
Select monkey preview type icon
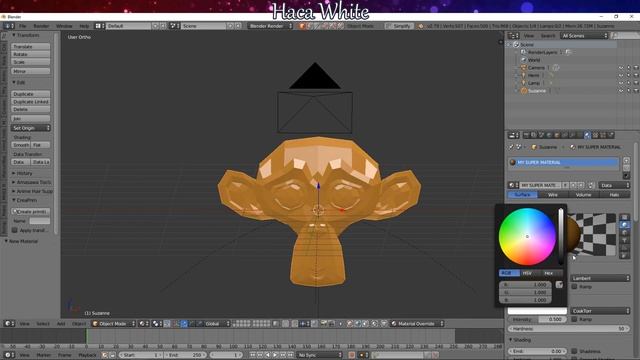pyautogui.click(x=624, y=240)
